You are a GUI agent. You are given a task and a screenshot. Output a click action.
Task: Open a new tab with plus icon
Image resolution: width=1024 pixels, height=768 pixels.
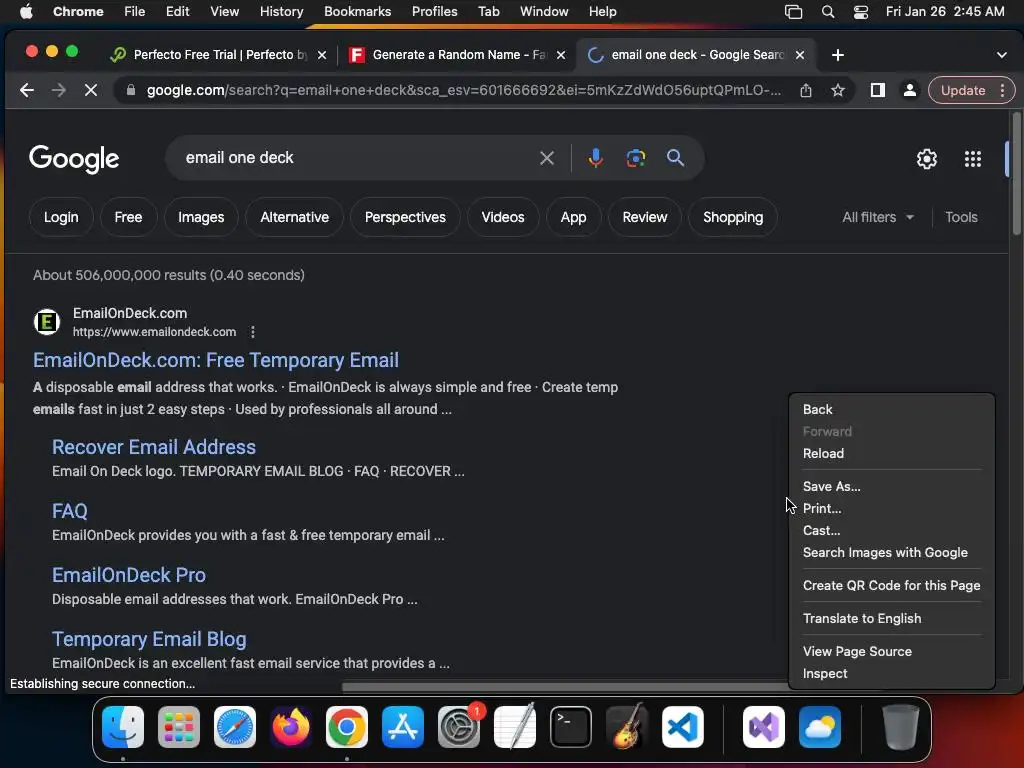click(x=838, y=55)
